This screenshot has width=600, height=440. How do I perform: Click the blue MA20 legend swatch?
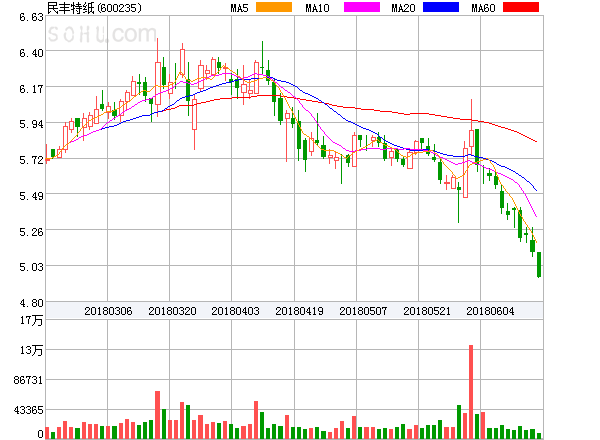coord(441,8)
